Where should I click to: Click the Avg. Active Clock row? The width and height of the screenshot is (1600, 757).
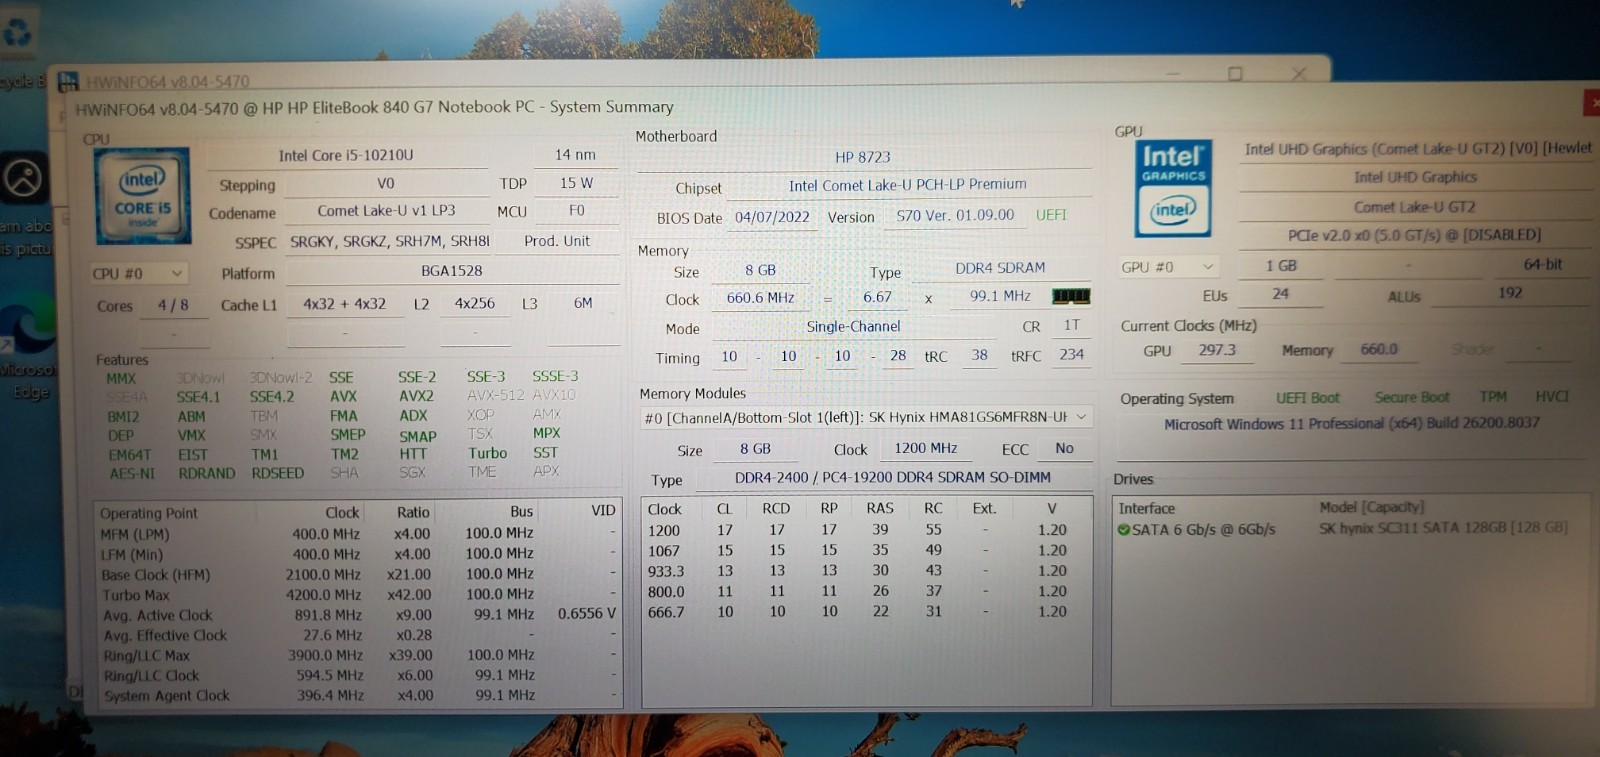[358, 615]
